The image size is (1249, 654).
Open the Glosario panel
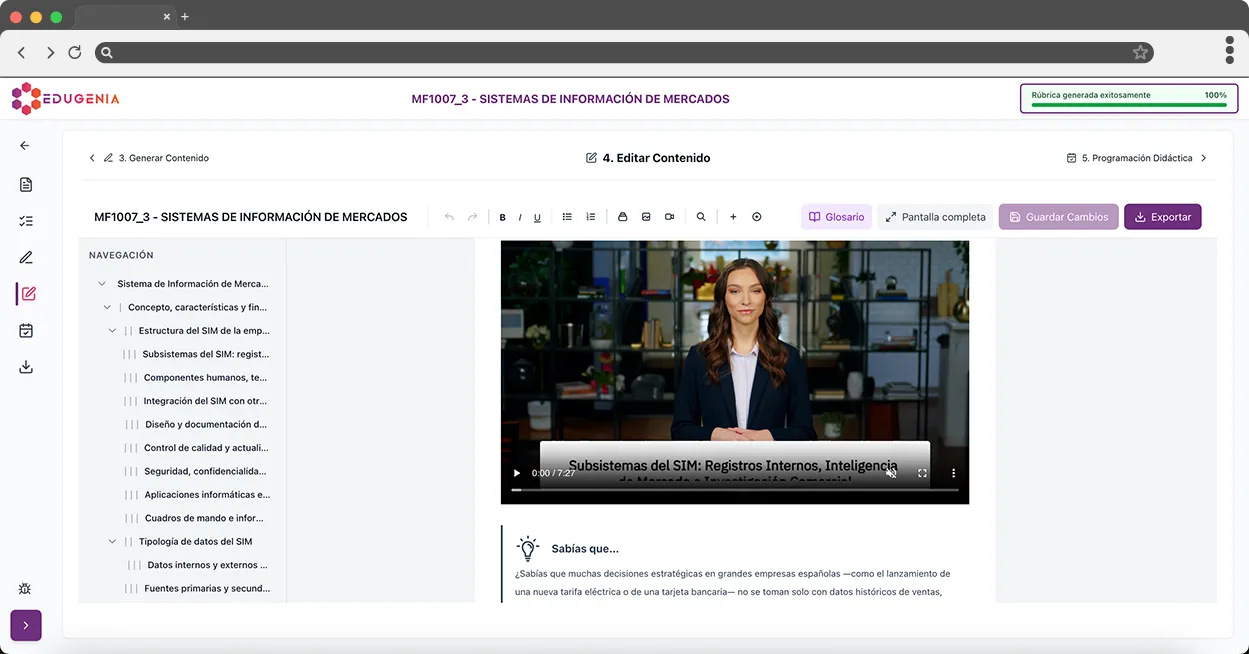pyautogui.click(x=836, y=217)
